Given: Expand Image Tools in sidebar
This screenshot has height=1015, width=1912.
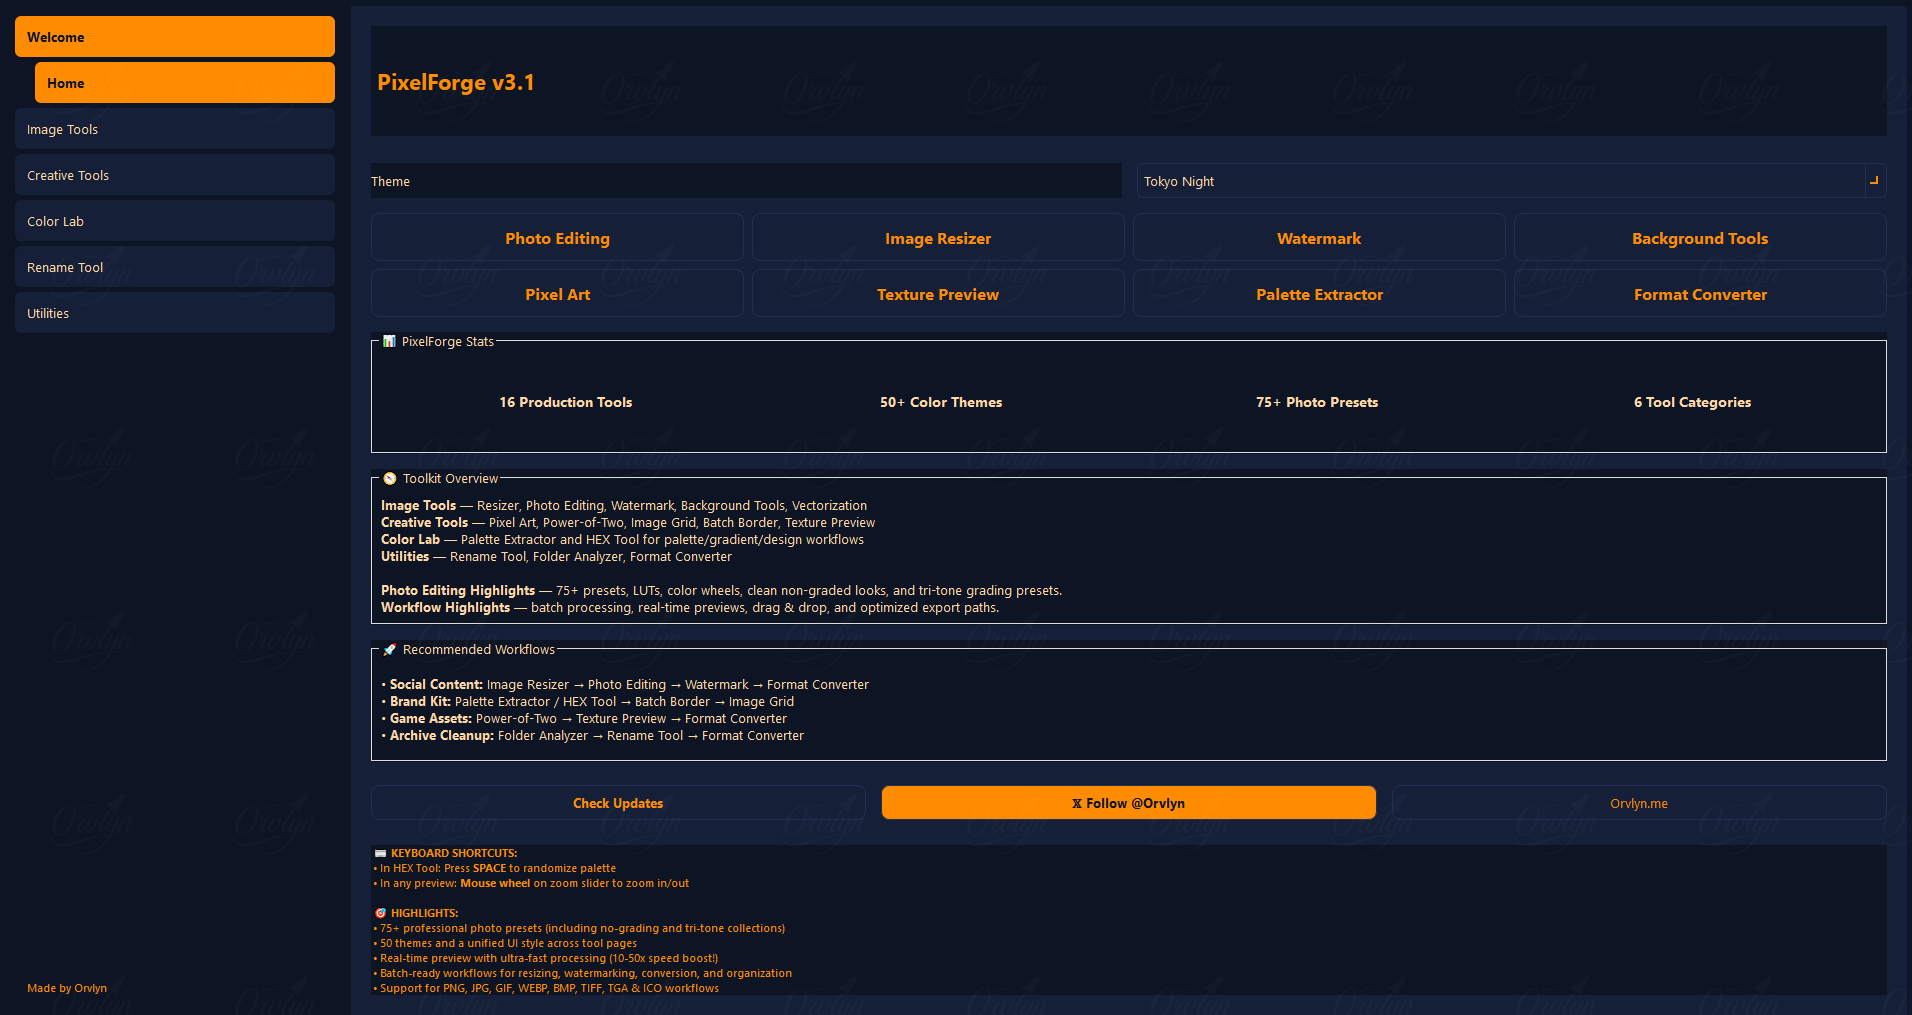Looking at the screenshot, I should click(x=174, y=129).
